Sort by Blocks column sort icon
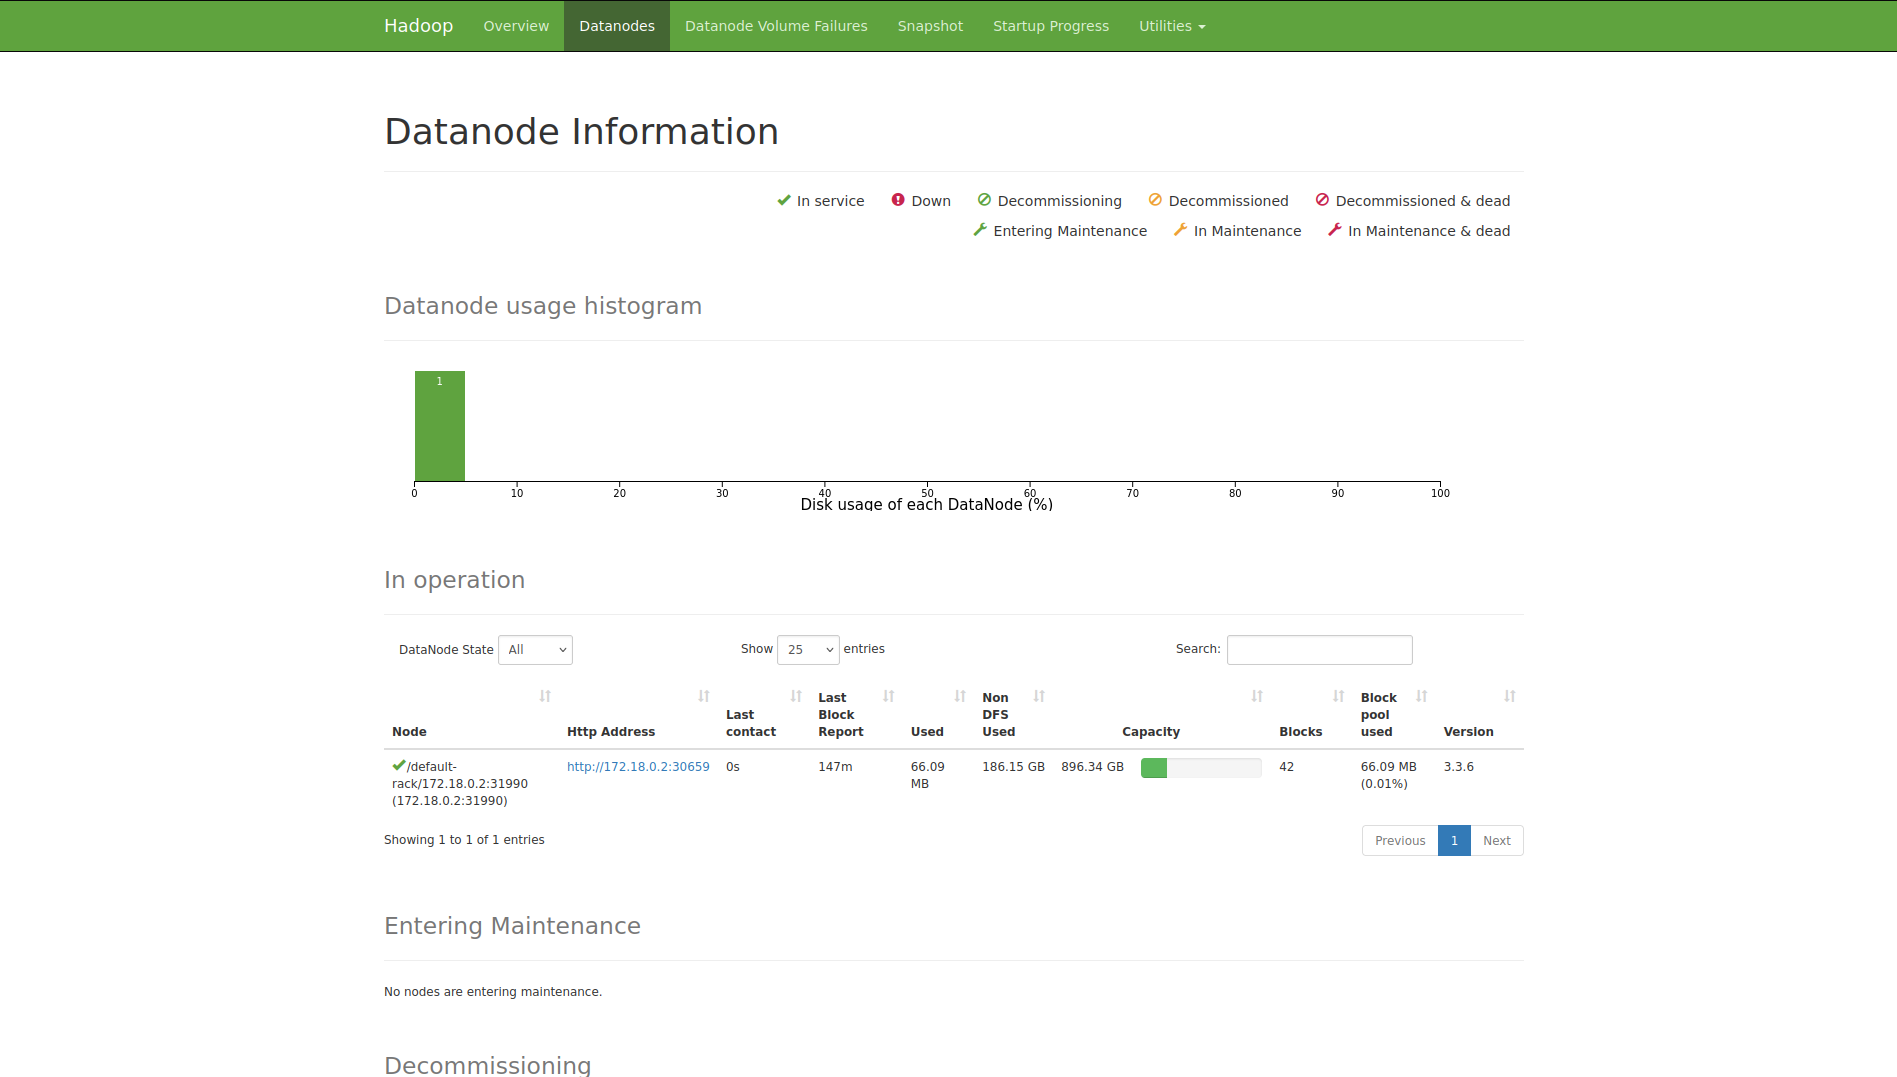 click(1338, 696)
